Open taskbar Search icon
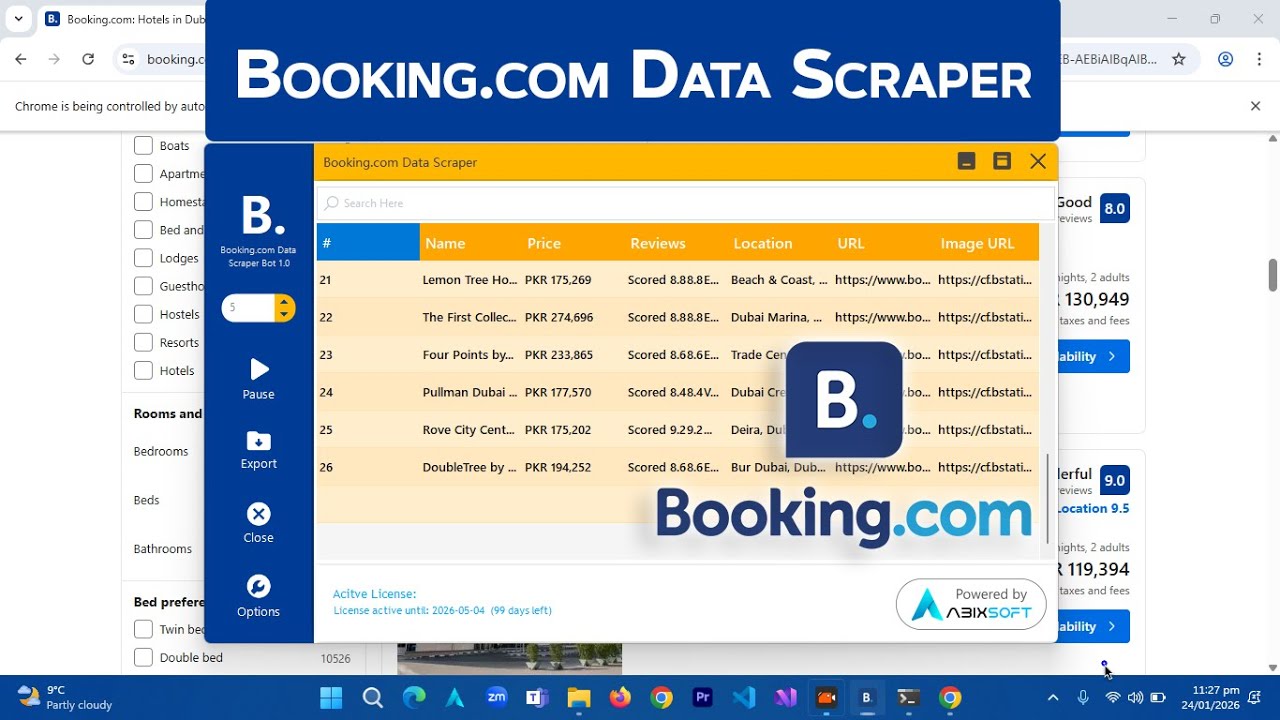 tap(372, 697)
